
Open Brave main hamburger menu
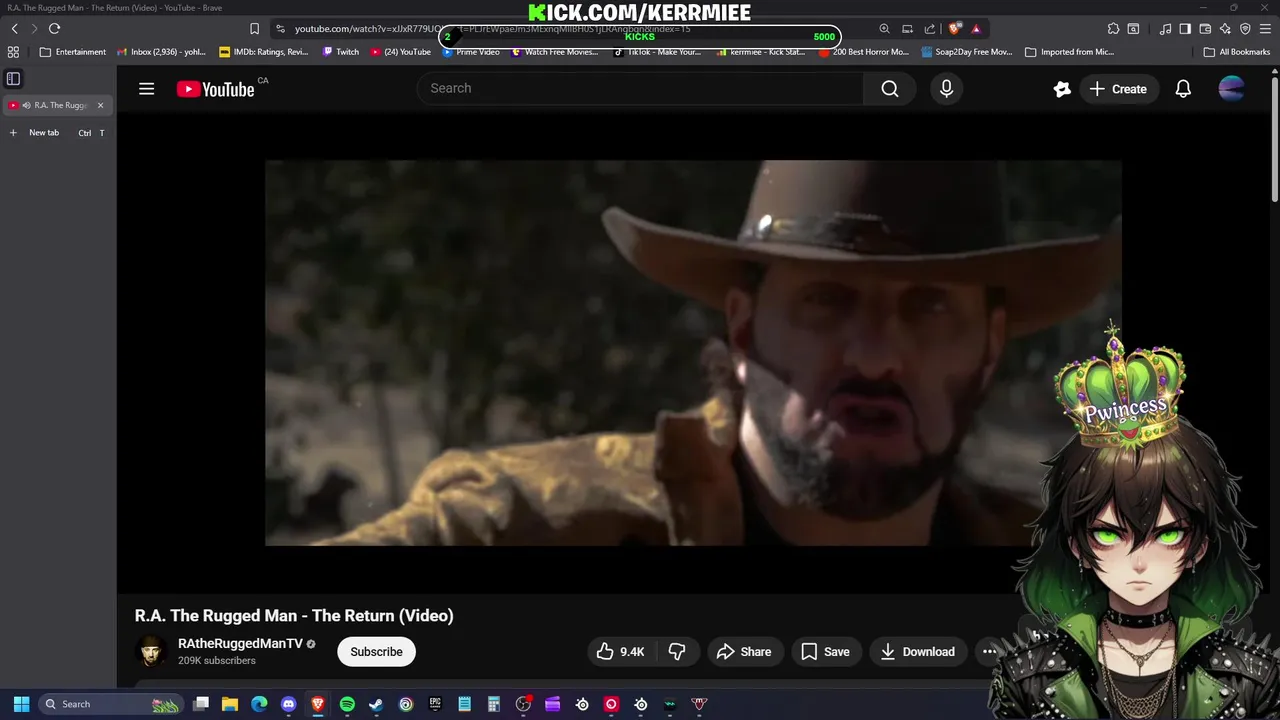click(1265, 29)
